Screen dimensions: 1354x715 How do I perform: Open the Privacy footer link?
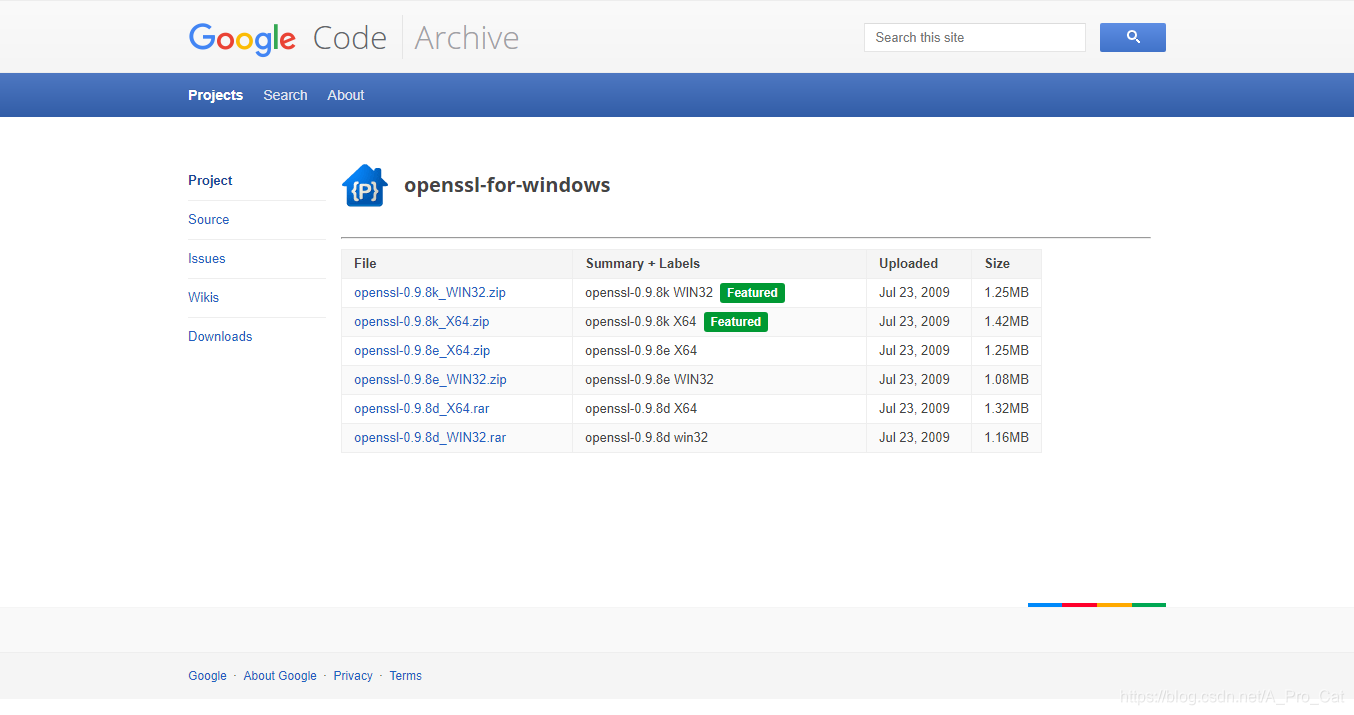pyautogui.click(x=353, y=676)
